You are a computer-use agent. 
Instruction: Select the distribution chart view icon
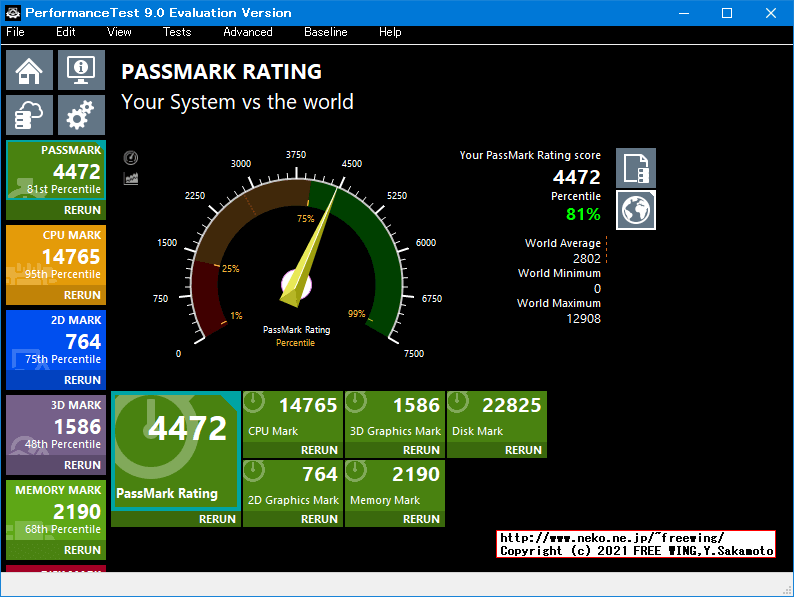(131, 178)
